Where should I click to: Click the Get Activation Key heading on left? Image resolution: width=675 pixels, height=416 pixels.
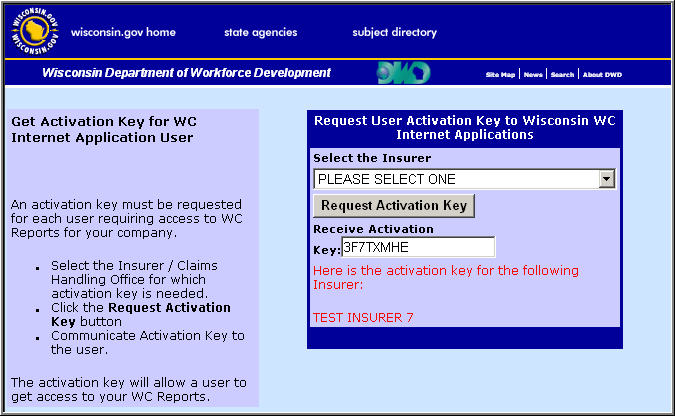coord(102,129)
